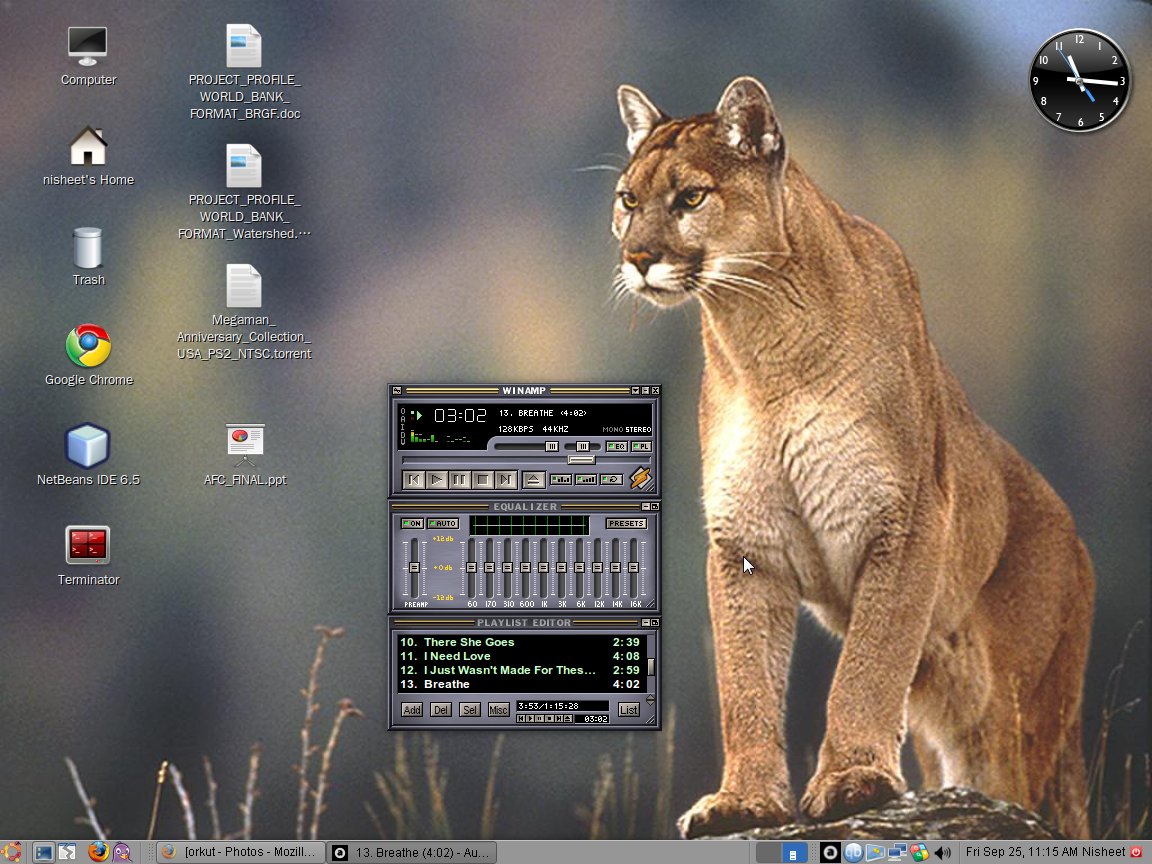Image resolution: width=1152 pixels, height=864 pixels.
Task: Click the Winamp balance slider
Action: (x=582, y=447)
